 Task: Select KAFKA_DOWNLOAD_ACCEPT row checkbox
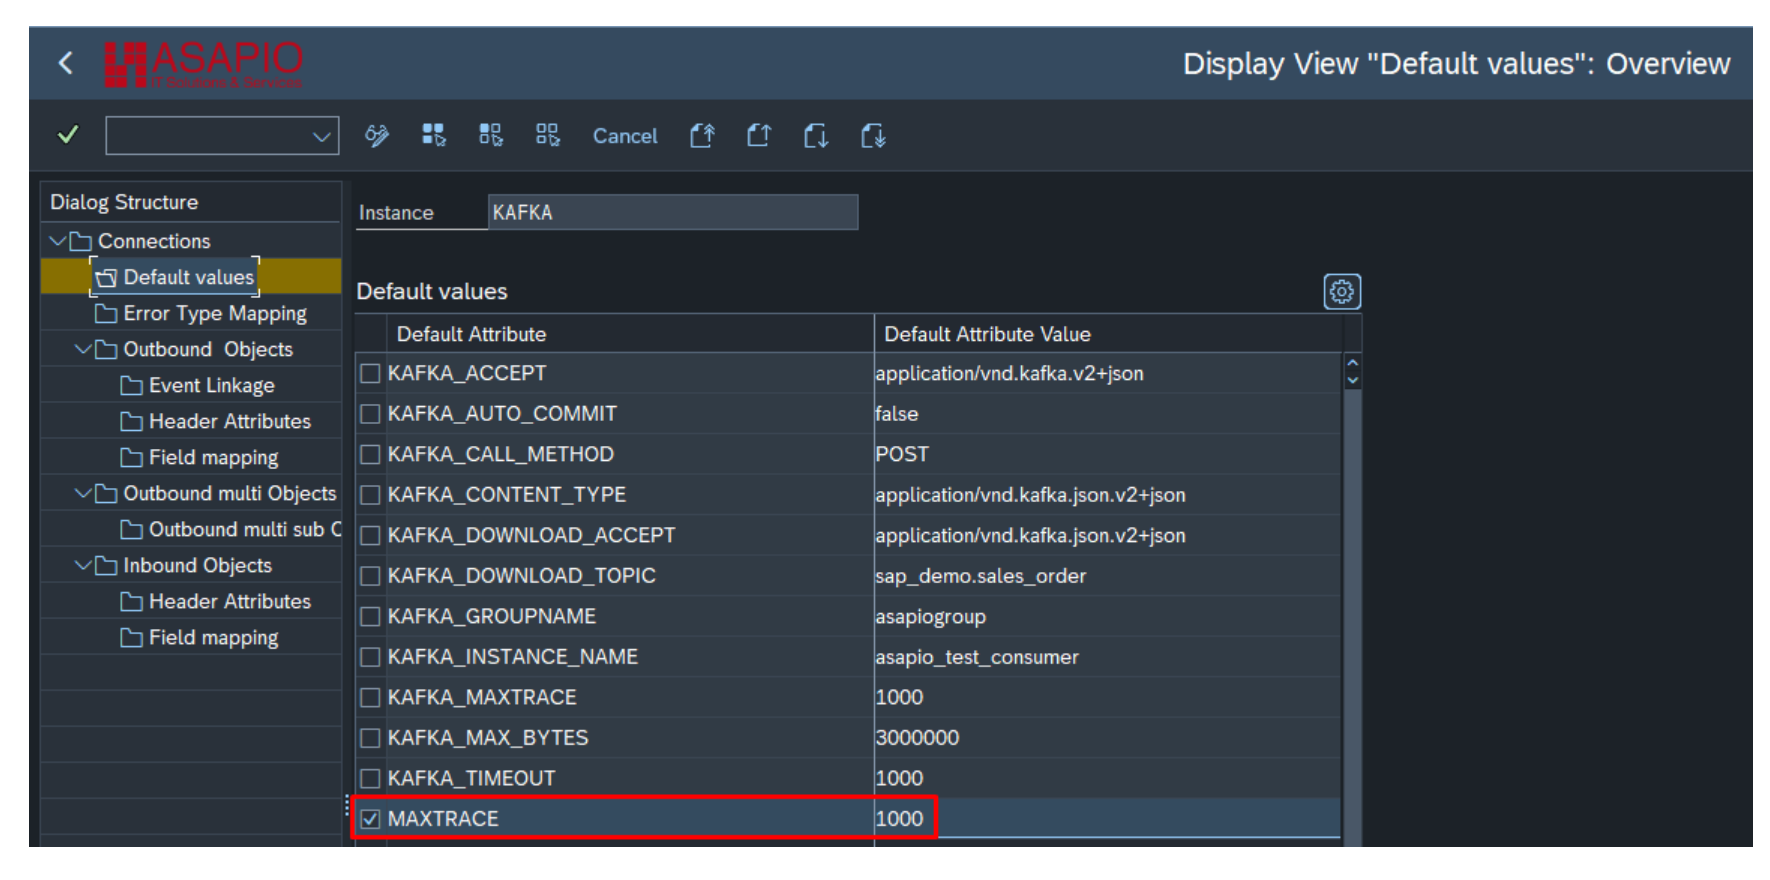click(371, 536)
